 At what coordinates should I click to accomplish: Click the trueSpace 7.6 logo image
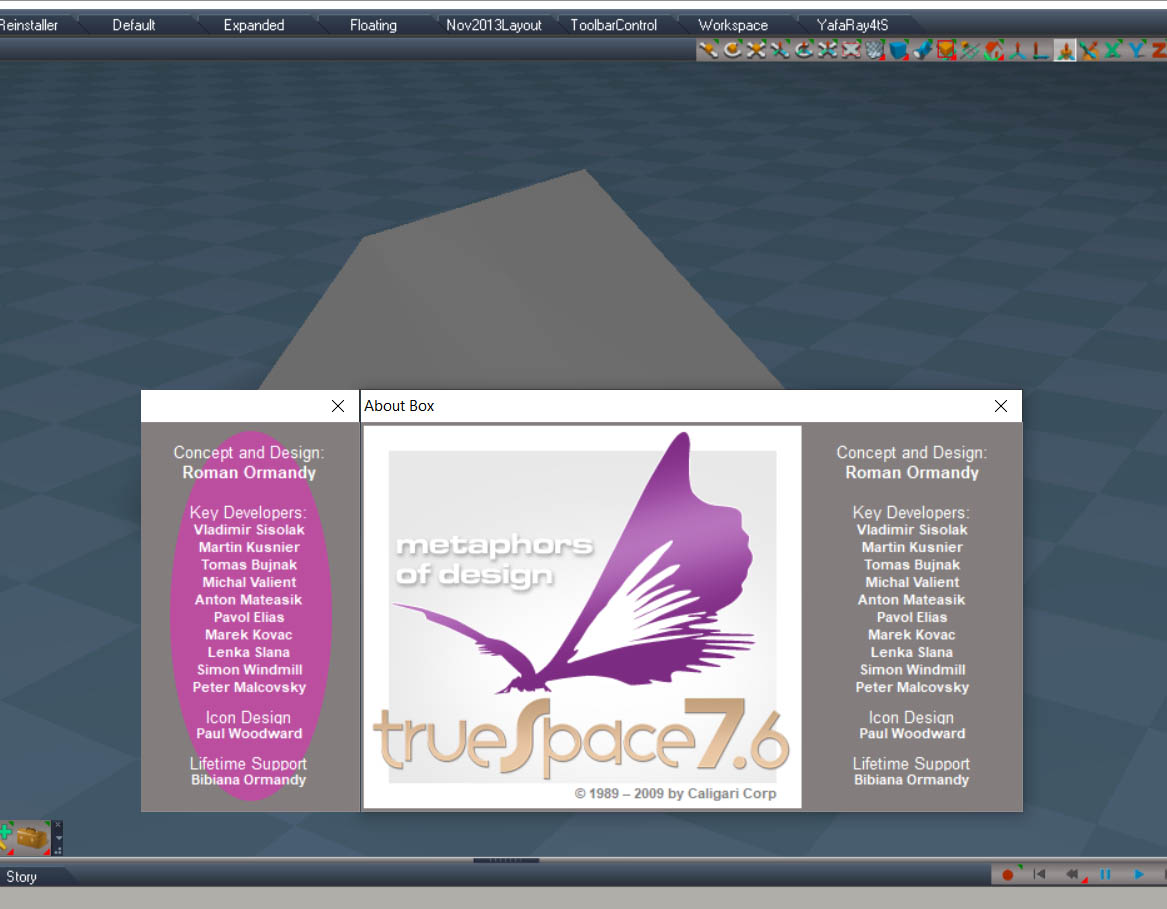point(583,739)
